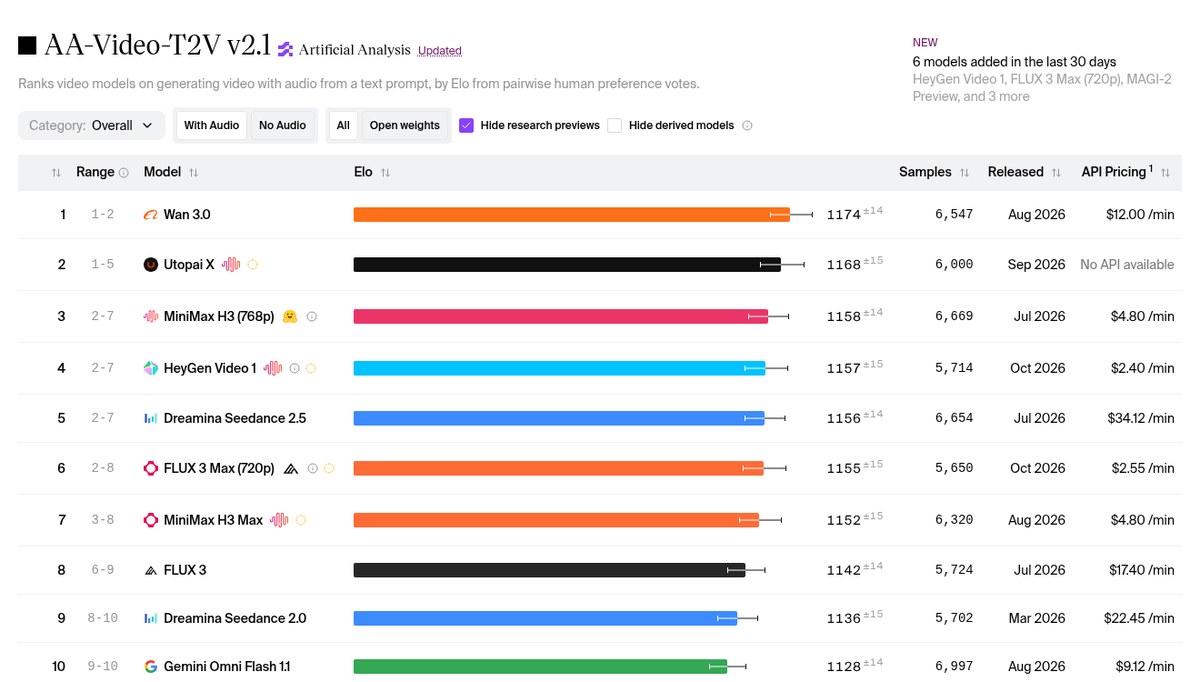Sort by Samples column arrows

964,173
